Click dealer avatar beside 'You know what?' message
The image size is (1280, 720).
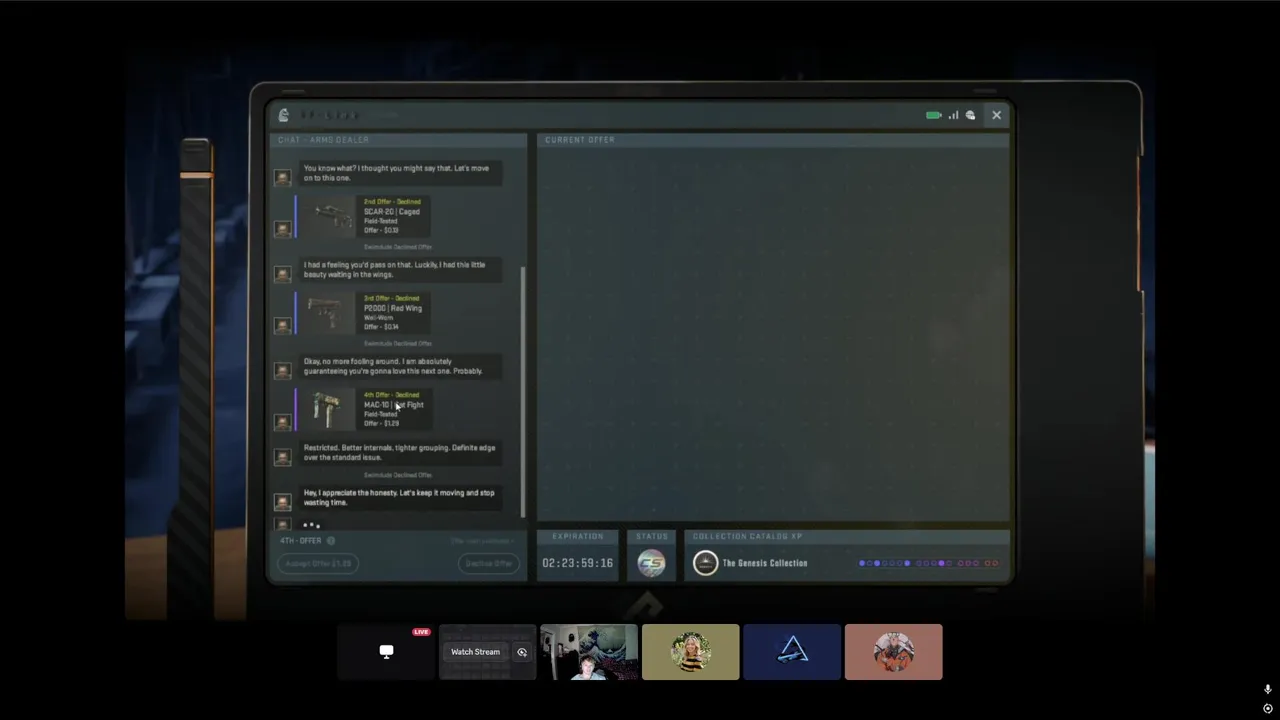click(x=283, y=177)
